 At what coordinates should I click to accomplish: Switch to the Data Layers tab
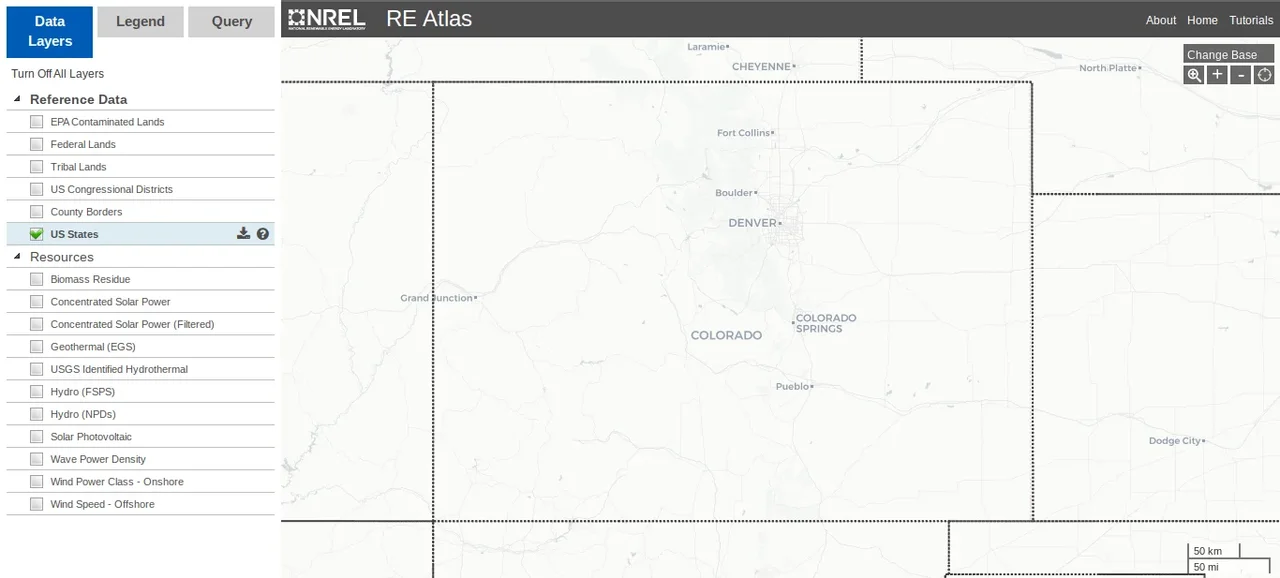pyautogui.click(x=50, y=32)
